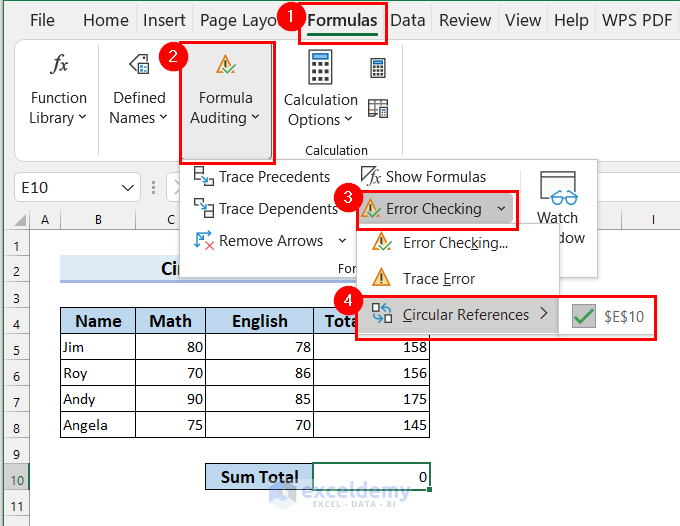Image resolution: width=680 pixels, height=526 pixels.
Task: Click the Calculate Now icon
Action: [378, 68]
